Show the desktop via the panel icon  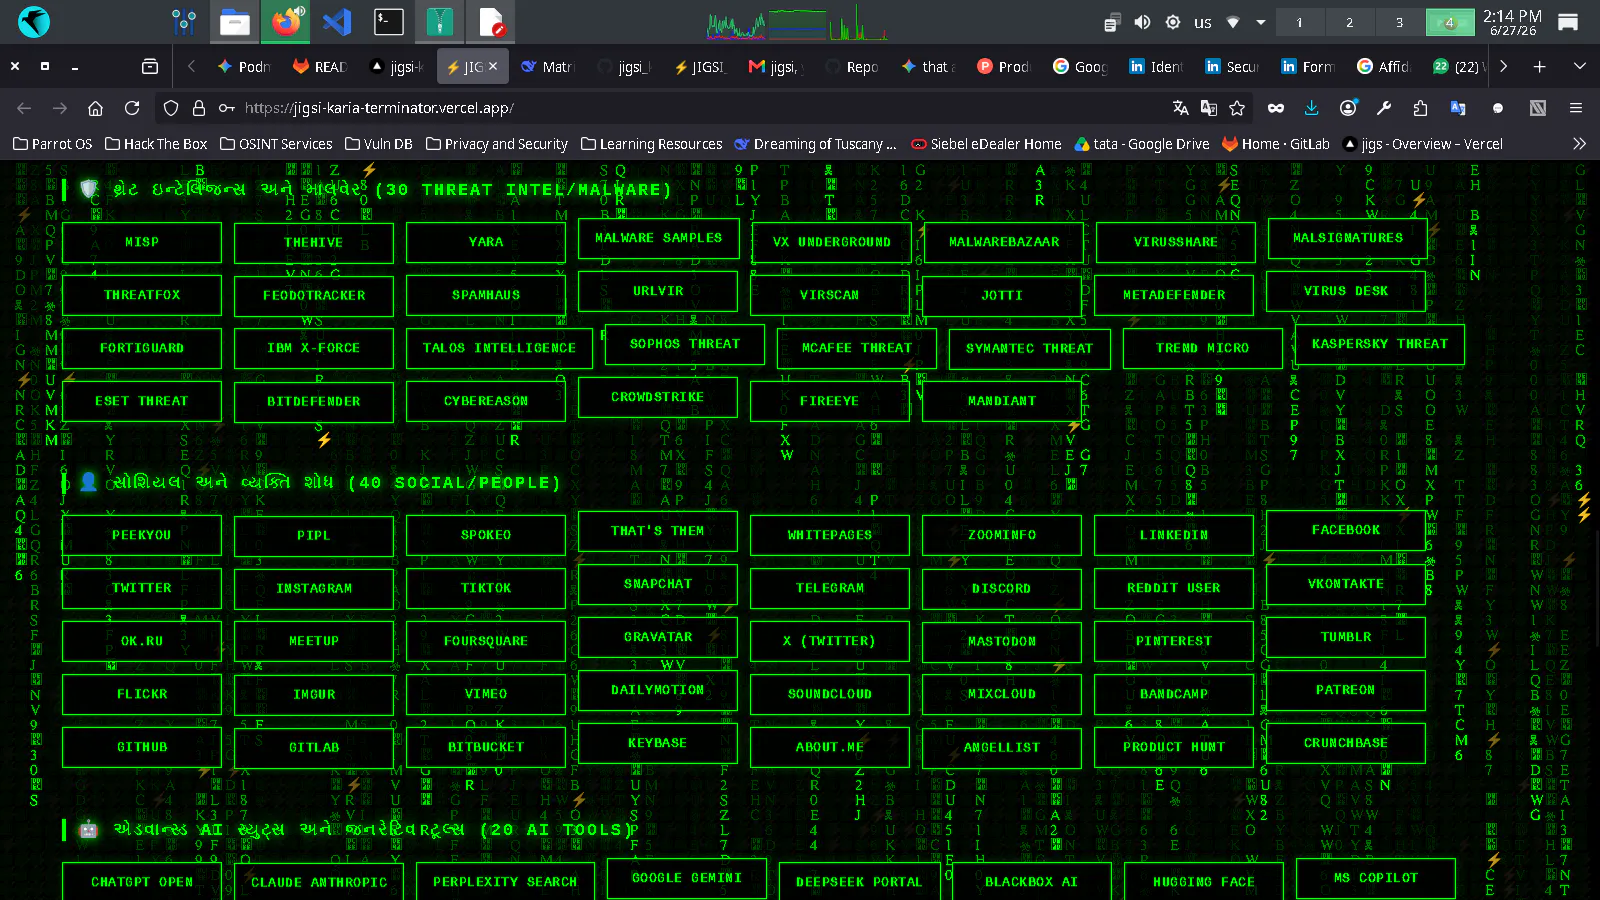pyautogui.click(x=1568, y=22)
